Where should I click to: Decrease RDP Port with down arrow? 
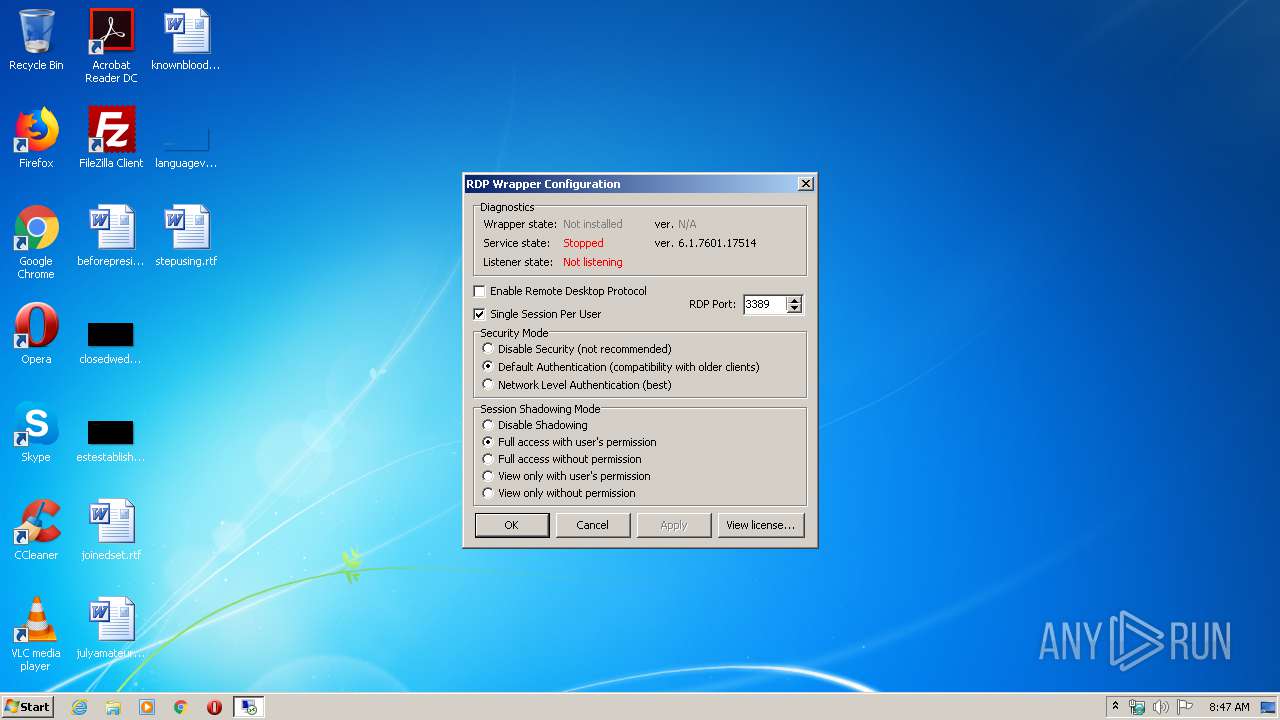coord(794,309)
